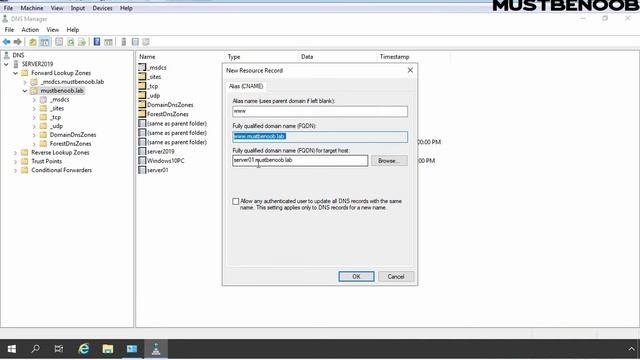
Task: Select DomainDnsZones folder in list pane
Action: click(166, 105)
